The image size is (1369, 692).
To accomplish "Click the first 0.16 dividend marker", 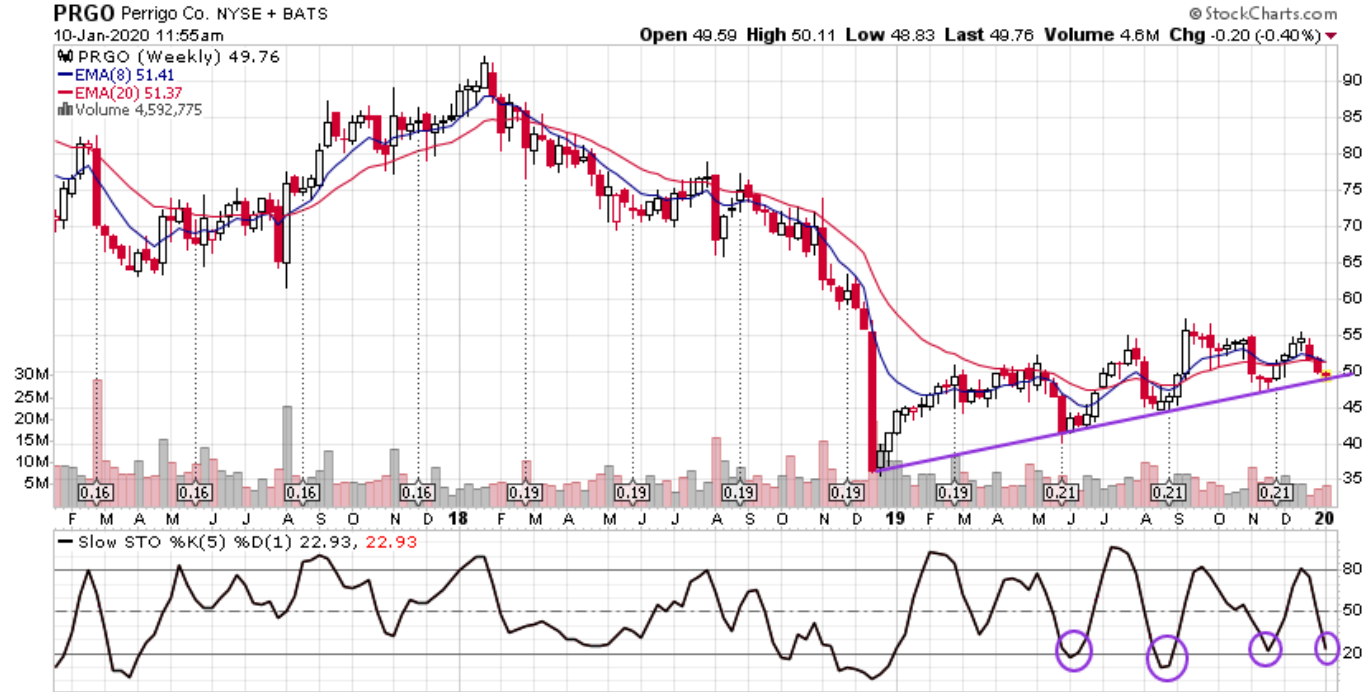I will 96,493.
